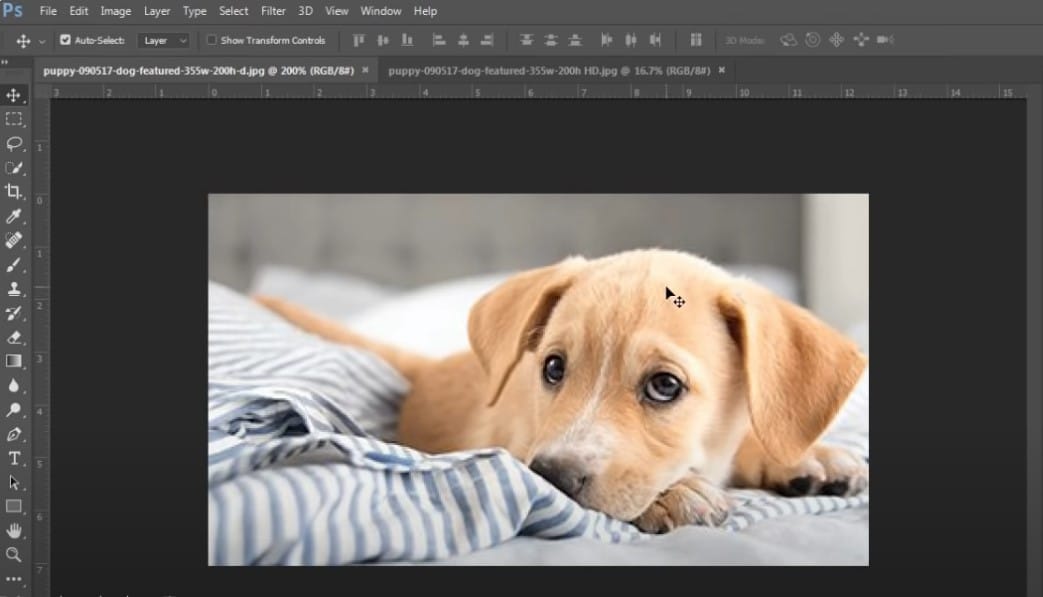Click Distribute Top Edges icon
This screenshot has height=597, width=1043.
[526, 41]
